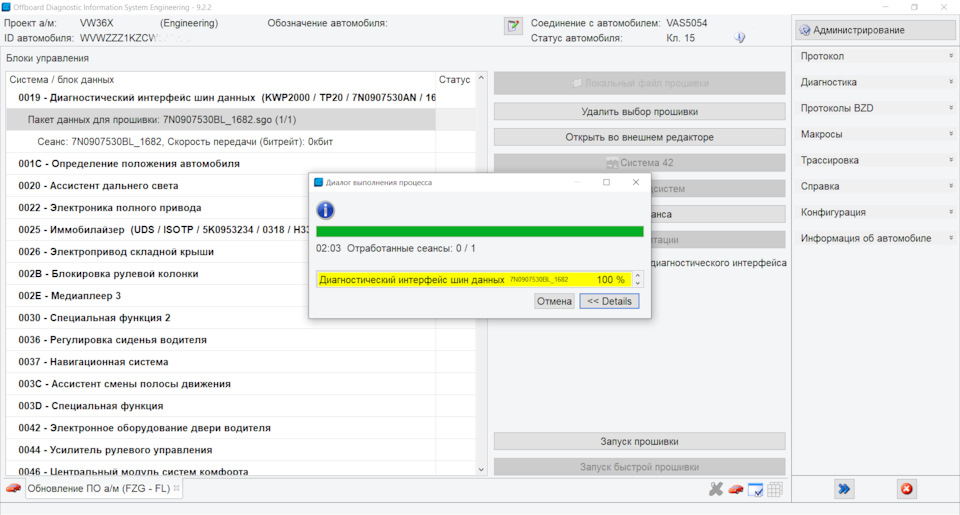
Task: Click the down arrow of dialog list spinner
Action: tap(638, 284)
